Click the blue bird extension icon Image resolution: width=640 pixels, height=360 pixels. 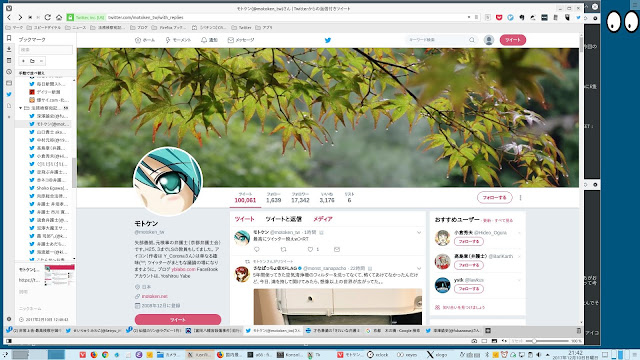coord(510,18)
